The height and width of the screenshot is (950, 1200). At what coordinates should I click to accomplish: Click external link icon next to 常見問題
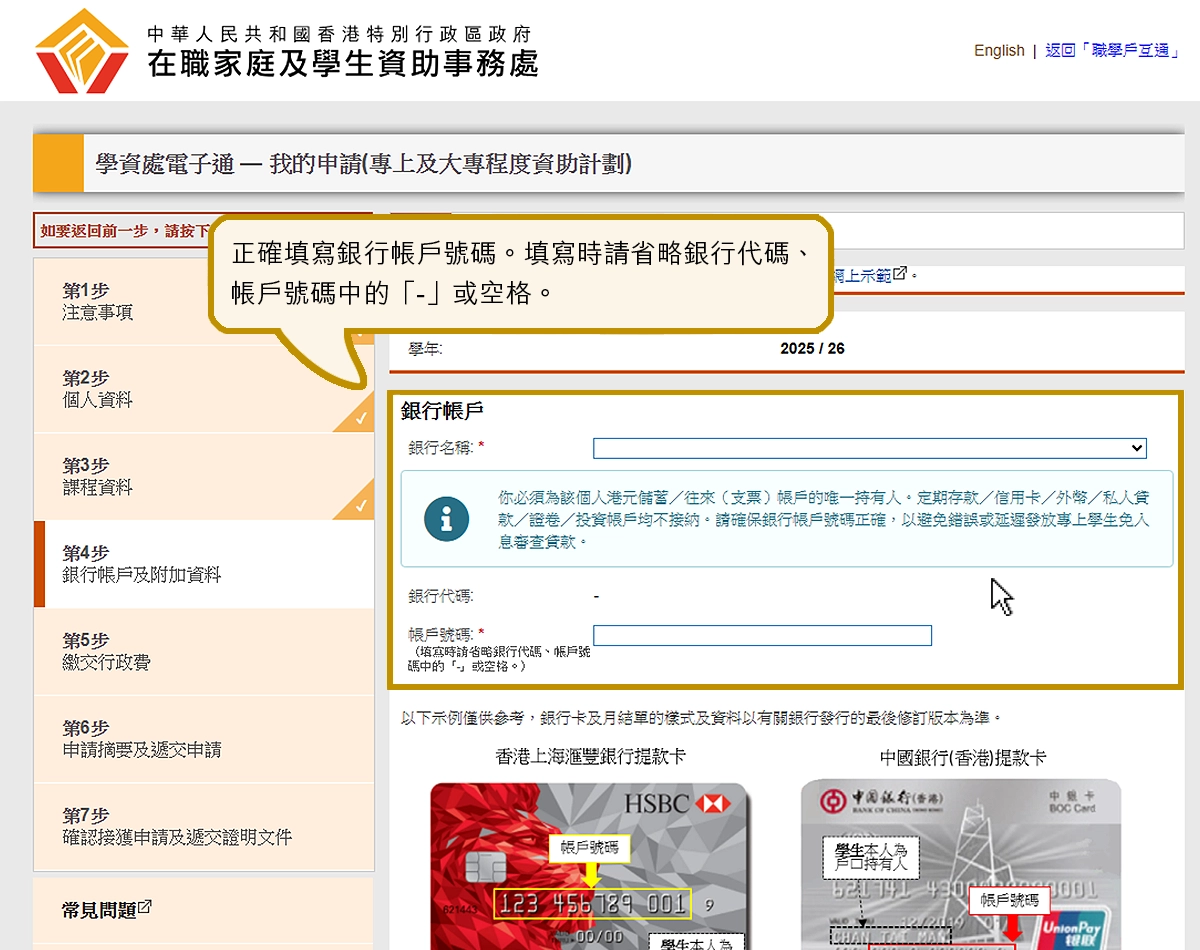[145, 908]
